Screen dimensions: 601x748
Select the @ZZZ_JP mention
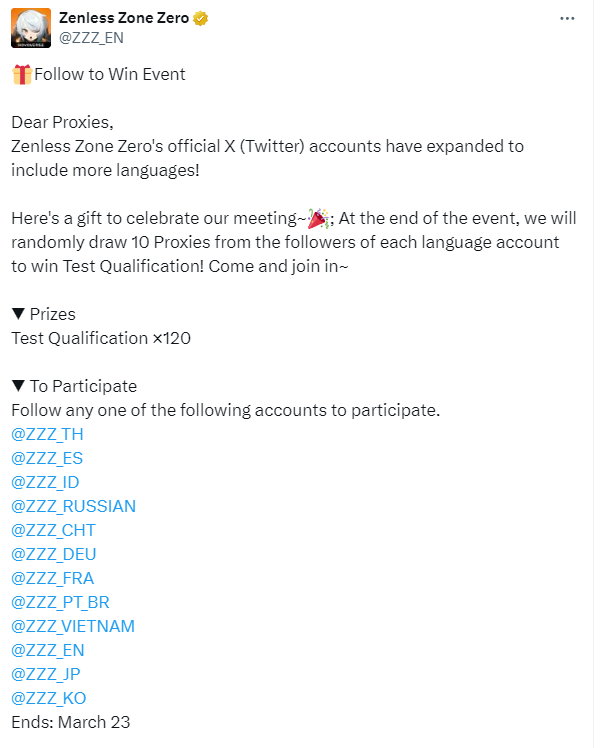click(x=46, y=674)
